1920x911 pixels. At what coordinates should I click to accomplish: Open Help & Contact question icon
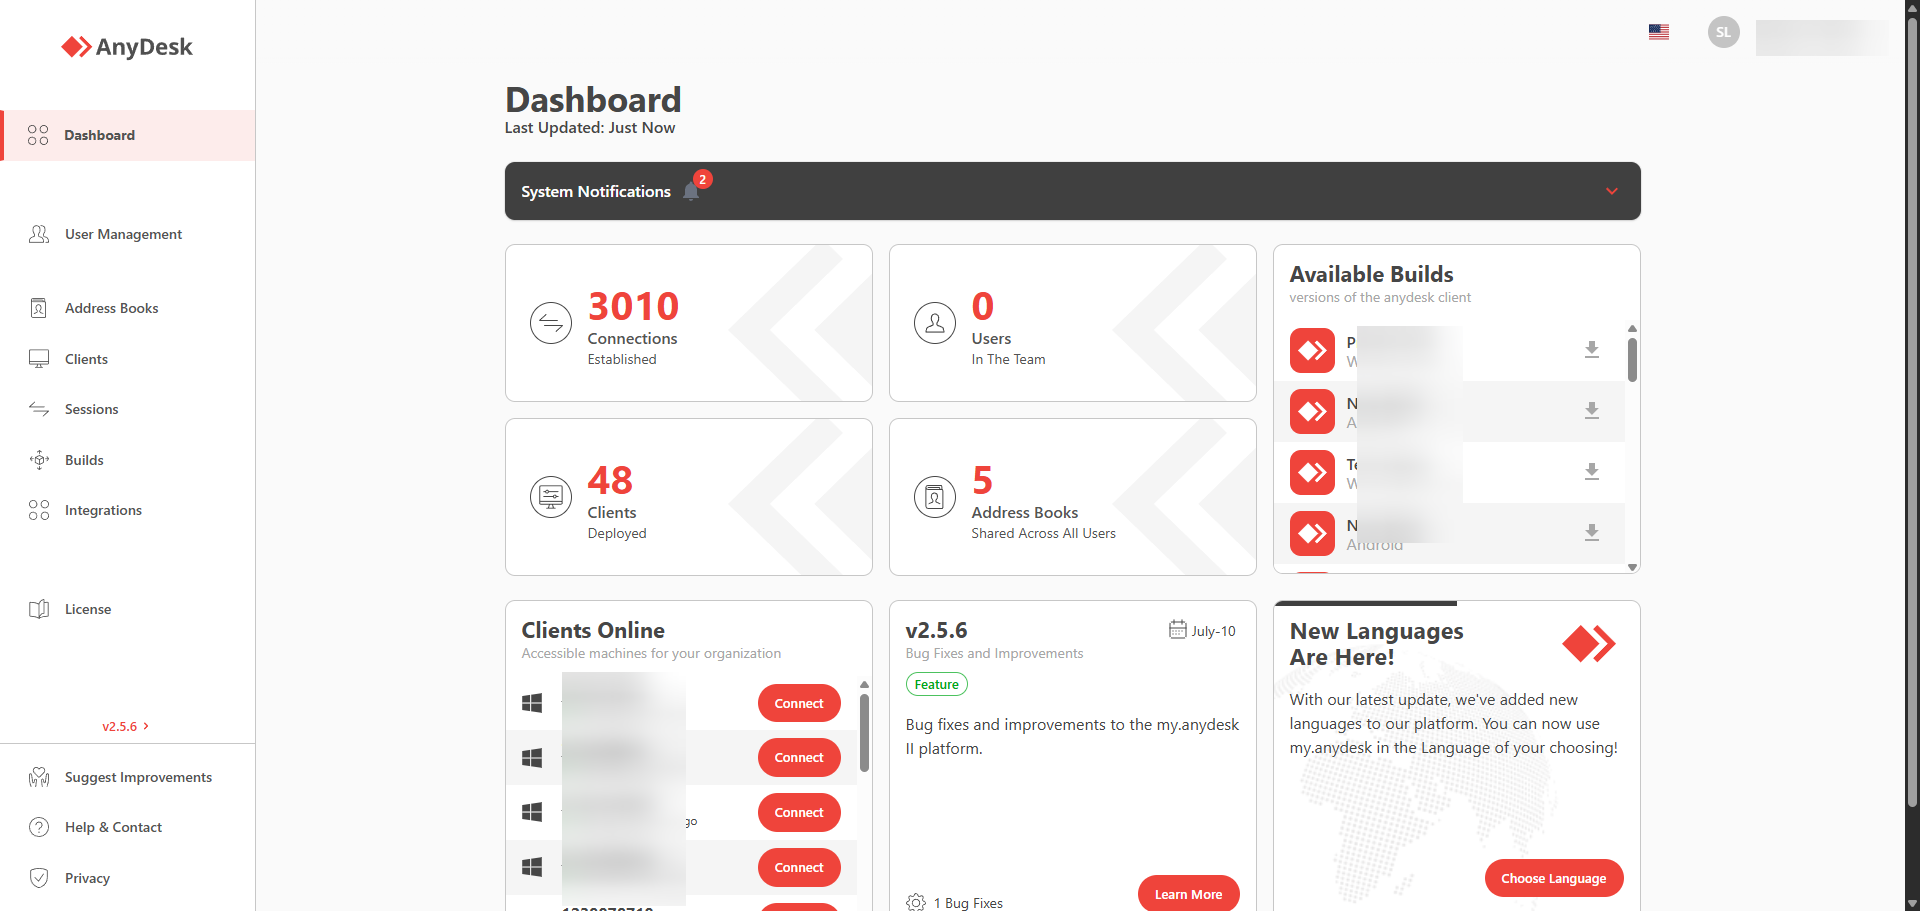[x=39, y=827]
